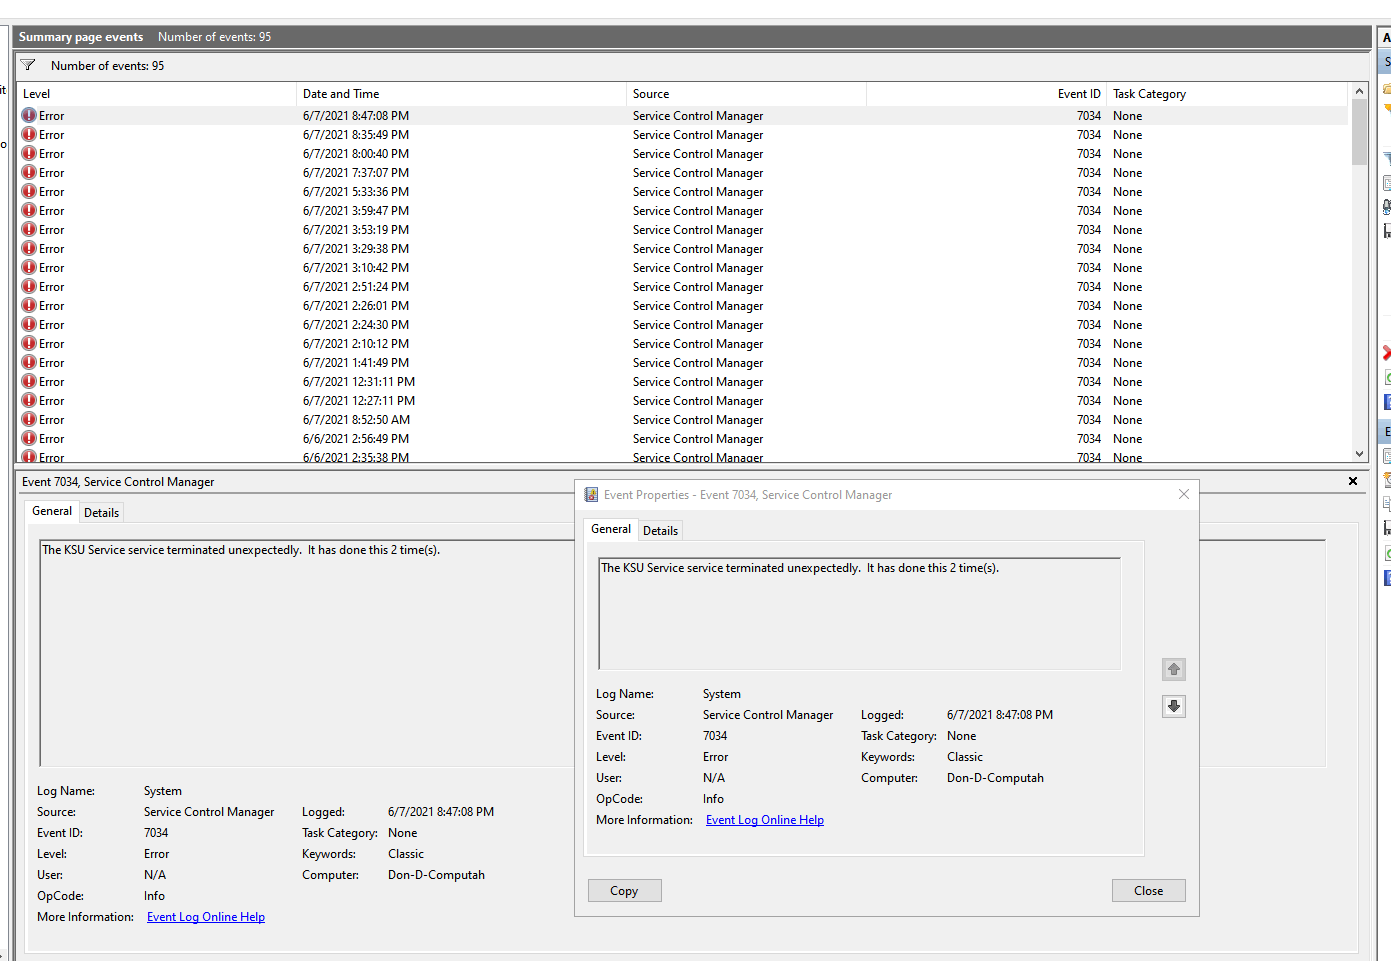This screenshot has width=1391, height=961.
Task: Click task category None in the 1:41:49 PM row
Action: [1127, 363]
